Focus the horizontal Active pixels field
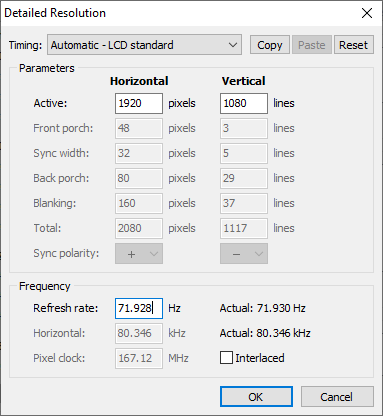The image size is (383, 416). tap(139, 103)
